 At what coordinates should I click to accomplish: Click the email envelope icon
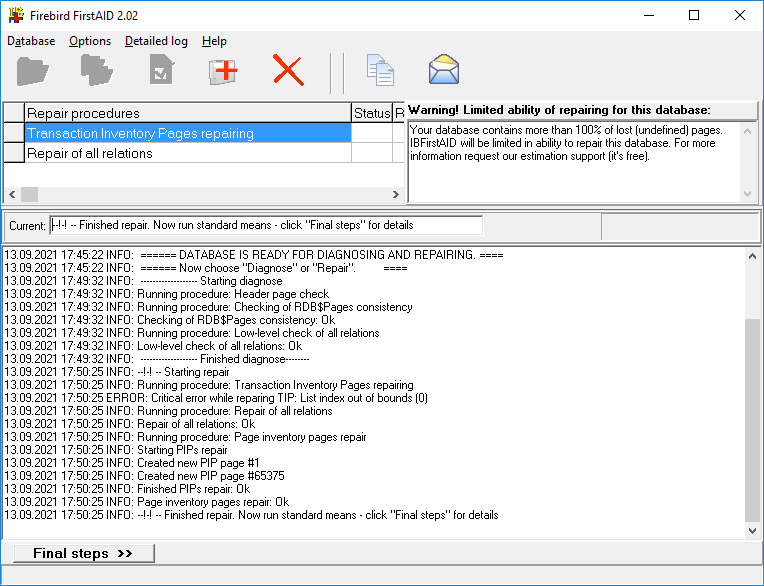click(444, 69)
